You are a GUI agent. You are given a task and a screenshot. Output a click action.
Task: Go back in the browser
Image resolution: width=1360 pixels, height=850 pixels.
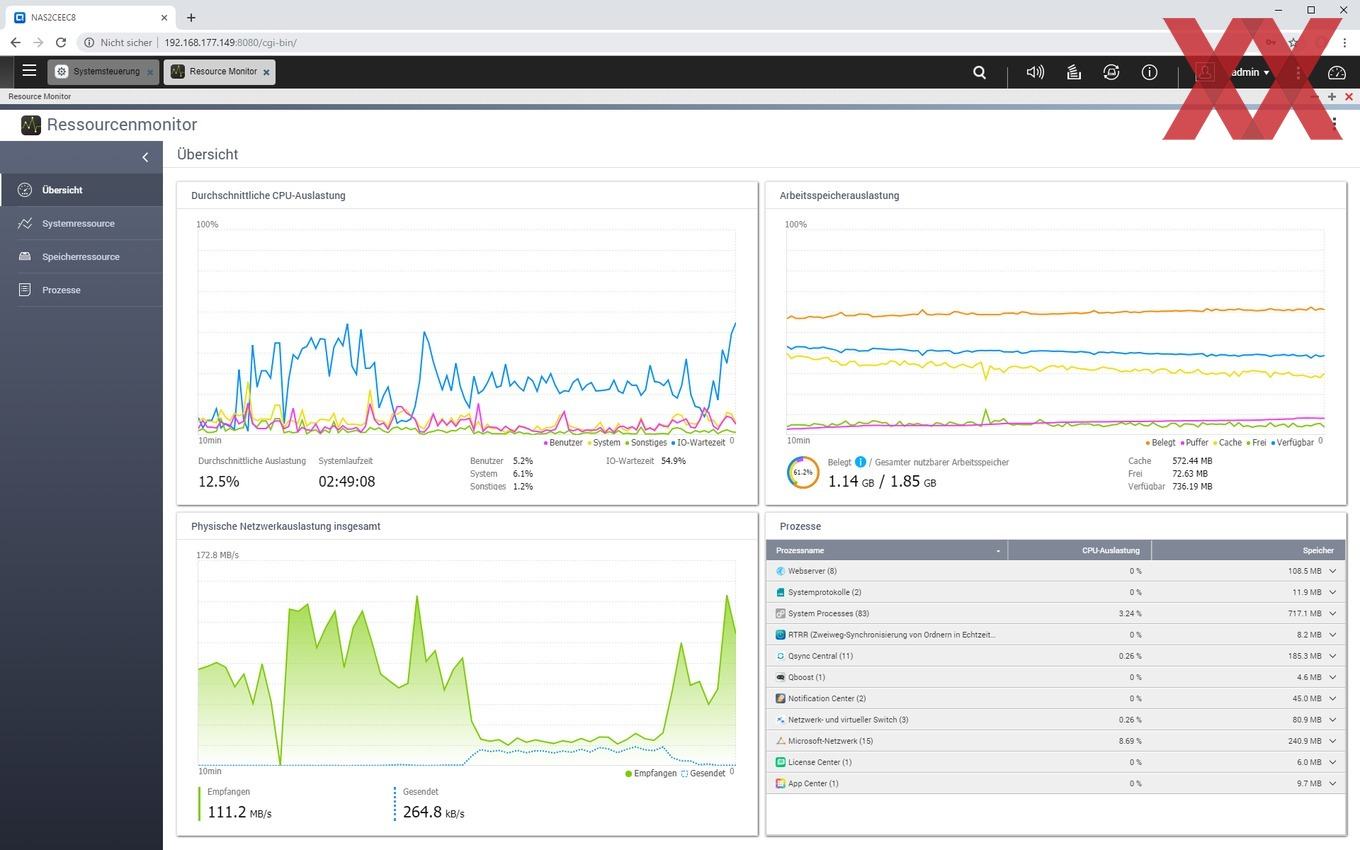click(15, 43)
